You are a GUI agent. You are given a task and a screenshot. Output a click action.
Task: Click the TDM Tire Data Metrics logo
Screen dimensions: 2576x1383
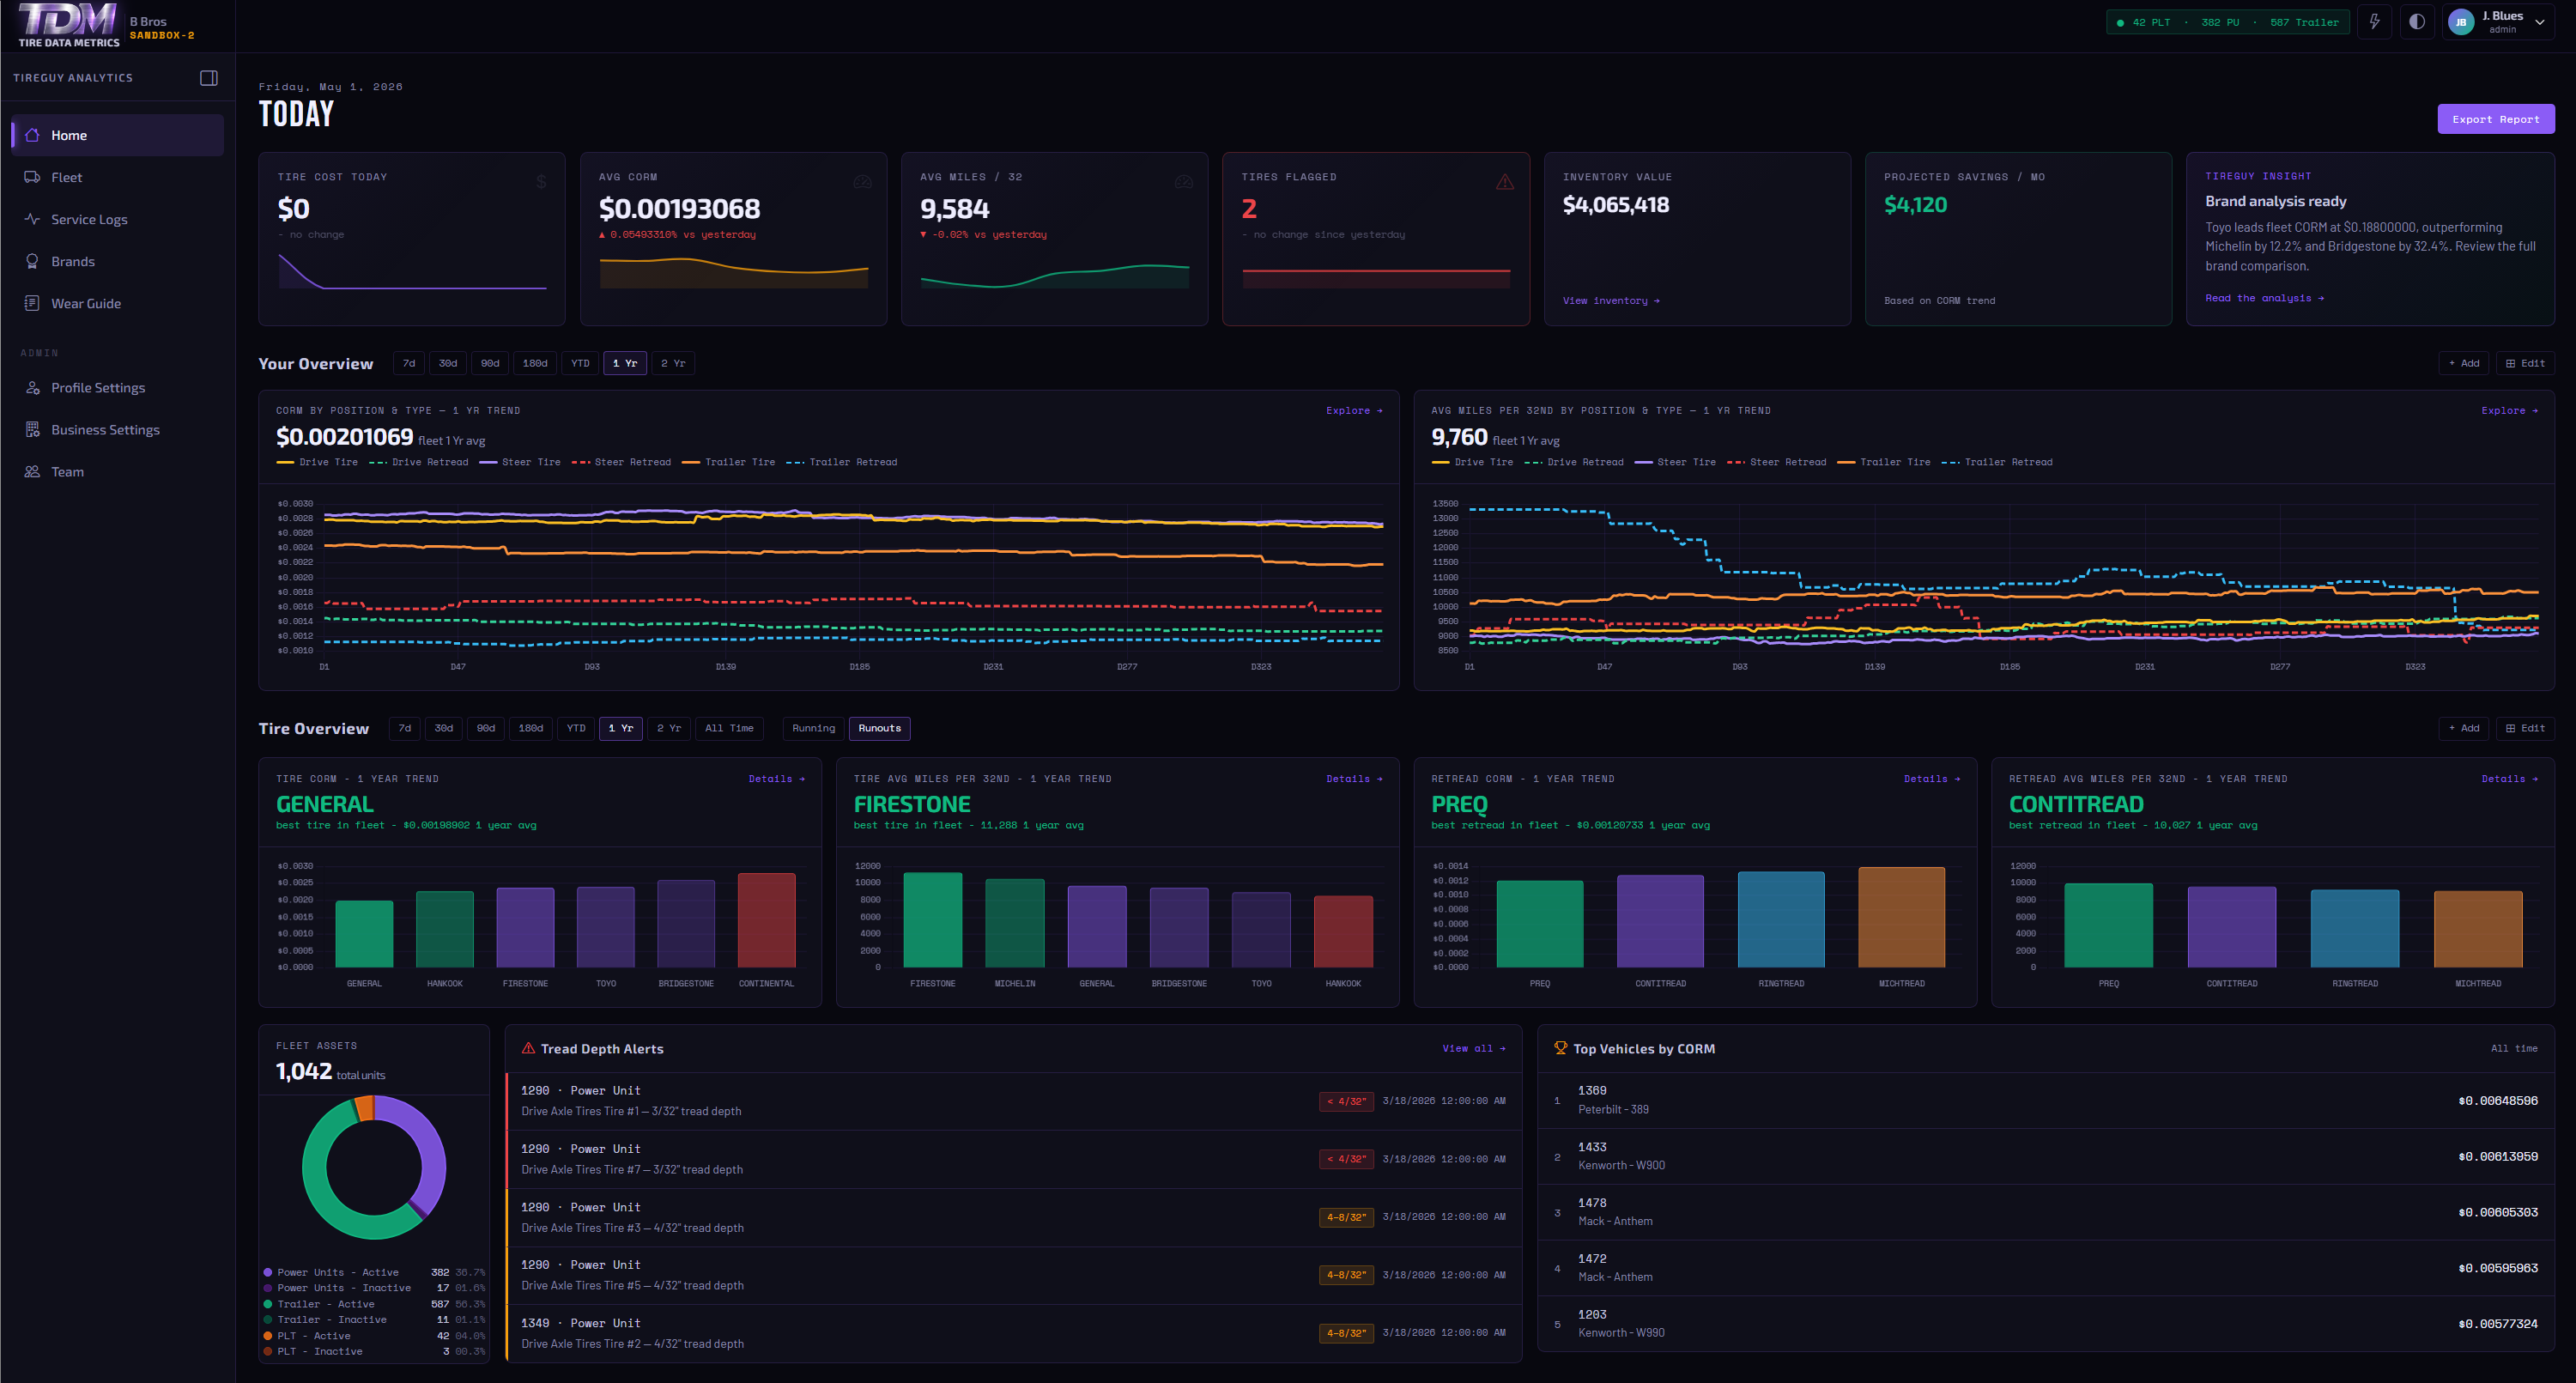click(x=68, y=25)
